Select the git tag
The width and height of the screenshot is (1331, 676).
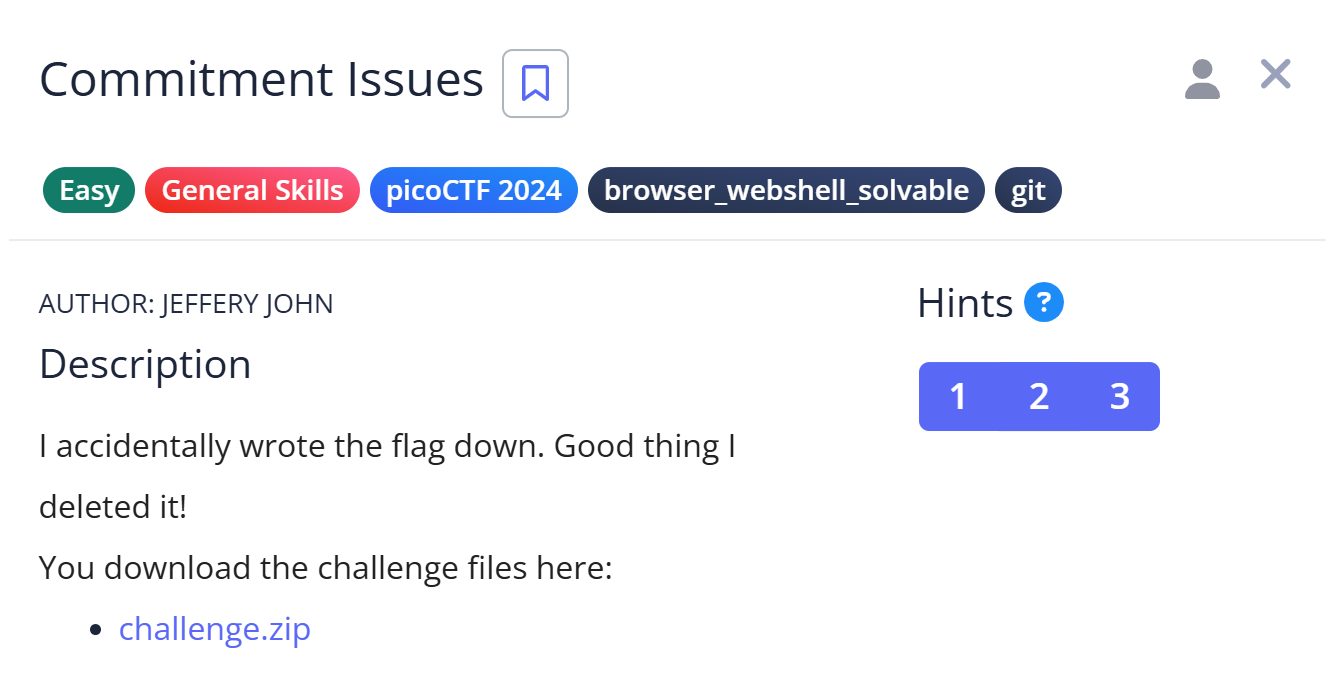click(x=1028, y=190)
